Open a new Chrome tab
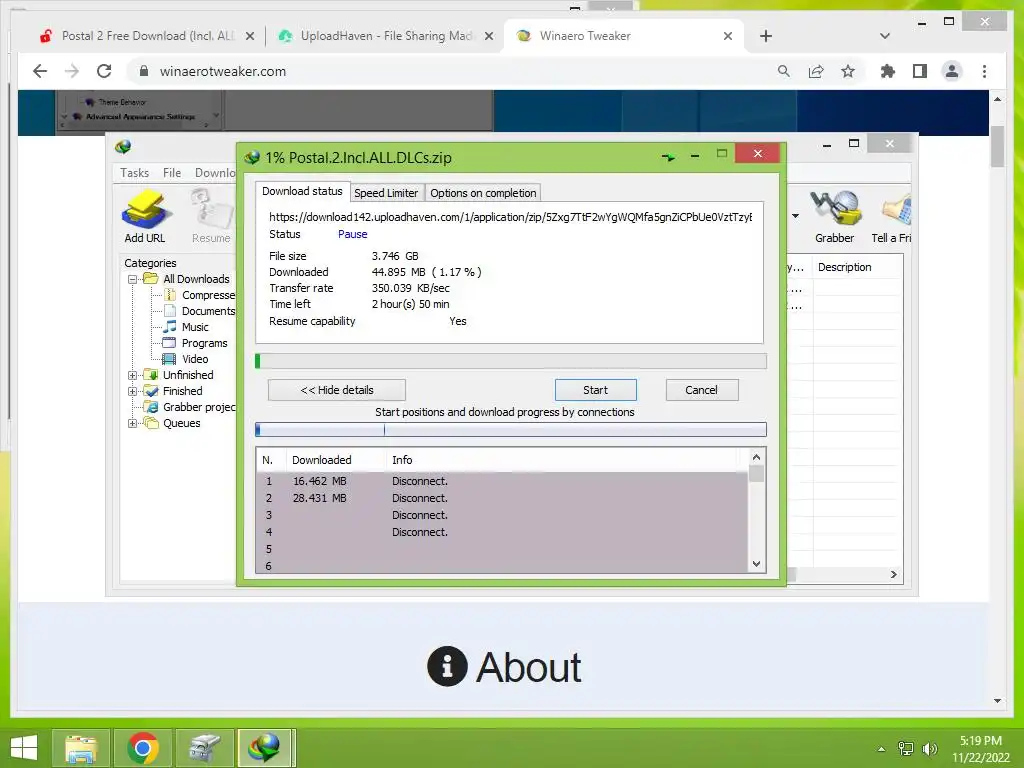 click(x=766, y=36)
